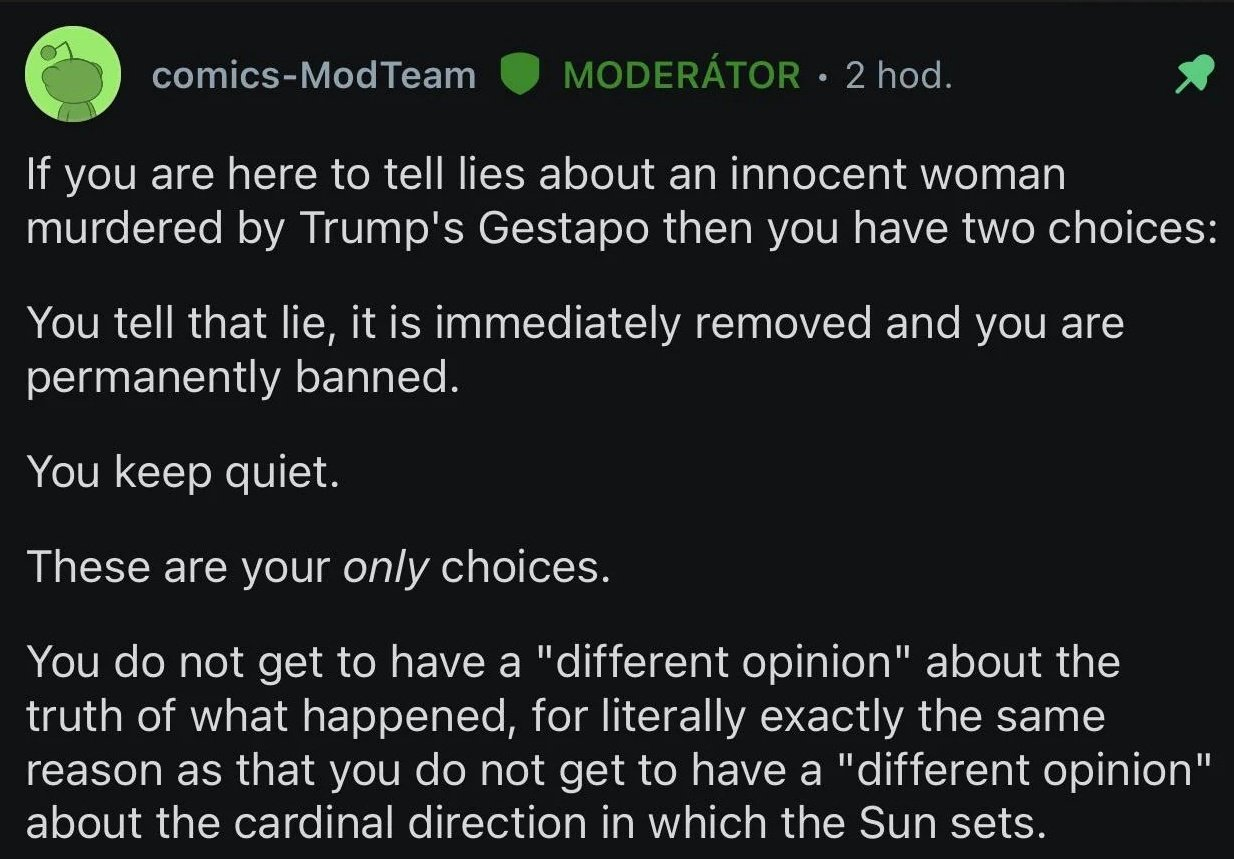Click the "2 hod." timestamp
This screenshot has width=1234, height=859.
898,75
